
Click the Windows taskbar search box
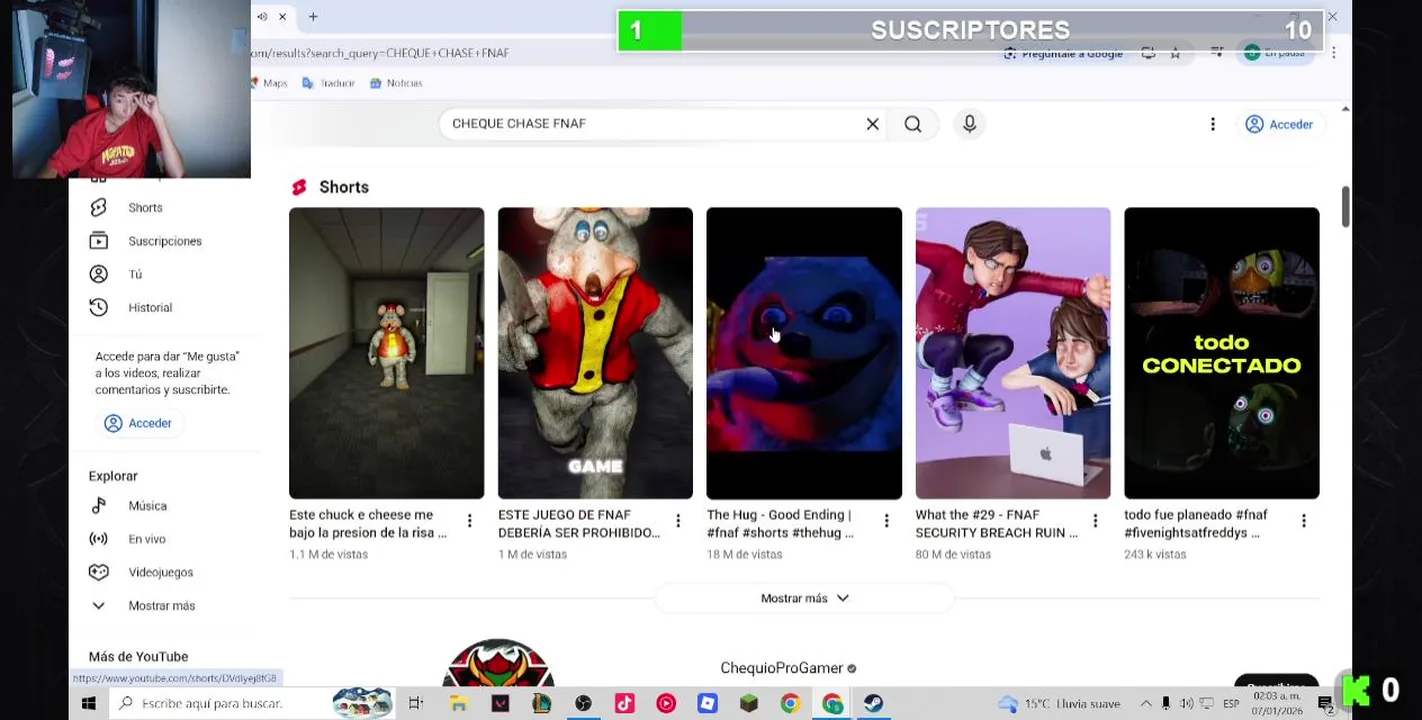(x=252, y=704)
